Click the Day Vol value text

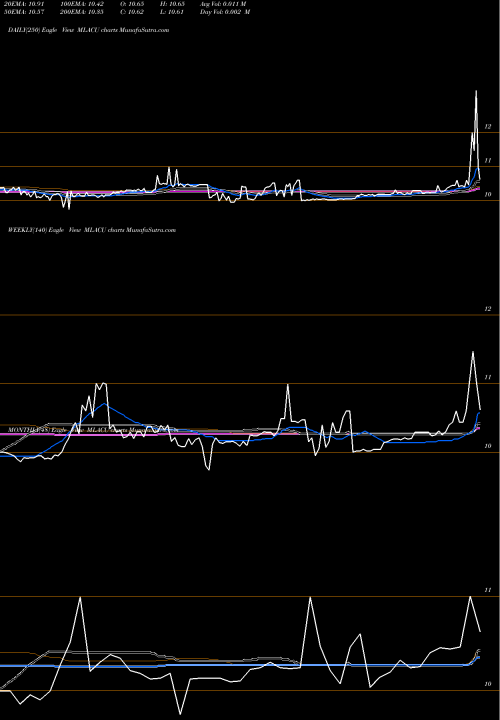click(x=225, y=12)
